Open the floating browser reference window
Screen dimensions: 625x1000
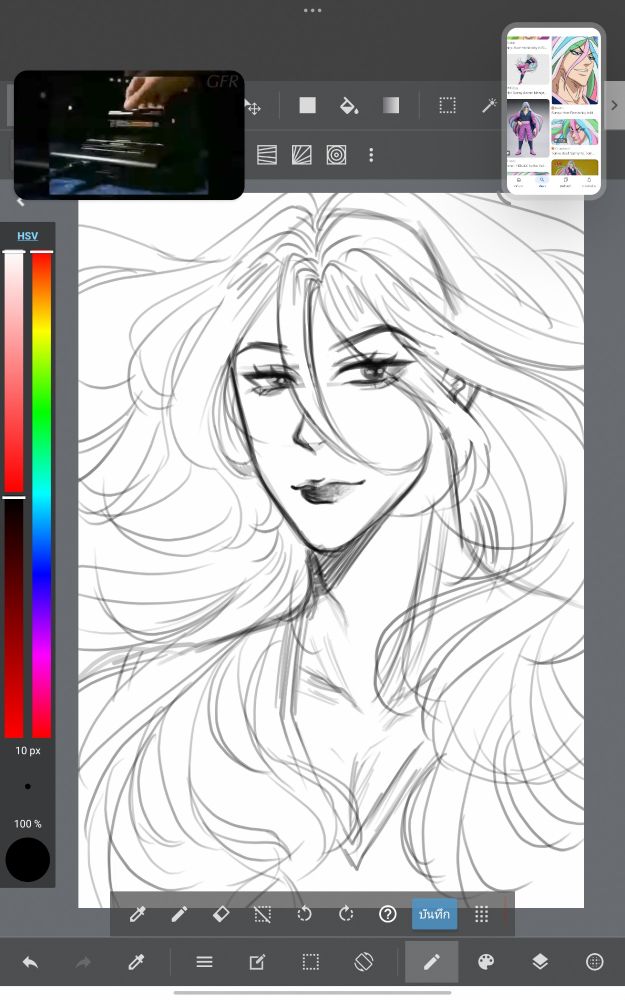tap(553, 112)
